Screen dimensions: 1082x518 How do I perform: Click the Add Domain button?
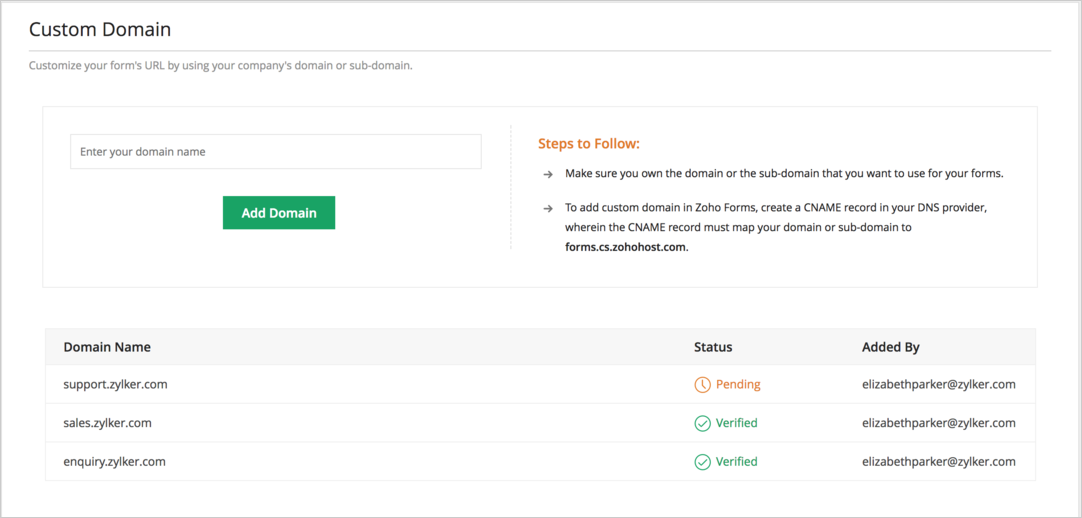(x=279, y=213)
